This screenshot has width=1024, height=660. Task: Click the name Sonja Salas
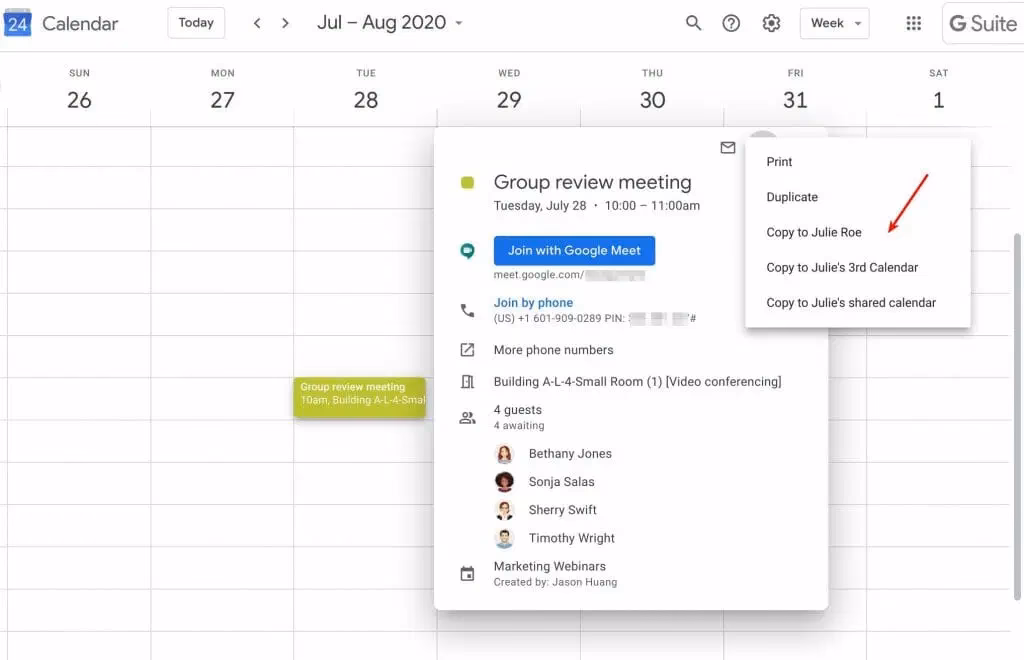pyautogui.click(x=562, y=482)
